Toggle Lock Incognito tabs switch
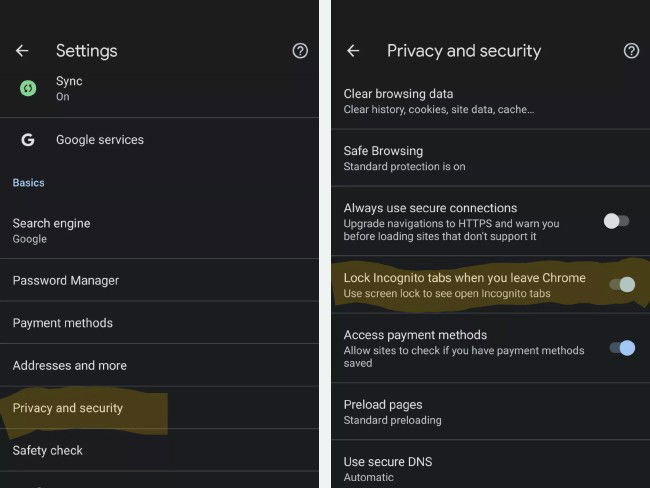The height and width of the screenshot is (488, 650). [621, 285]
